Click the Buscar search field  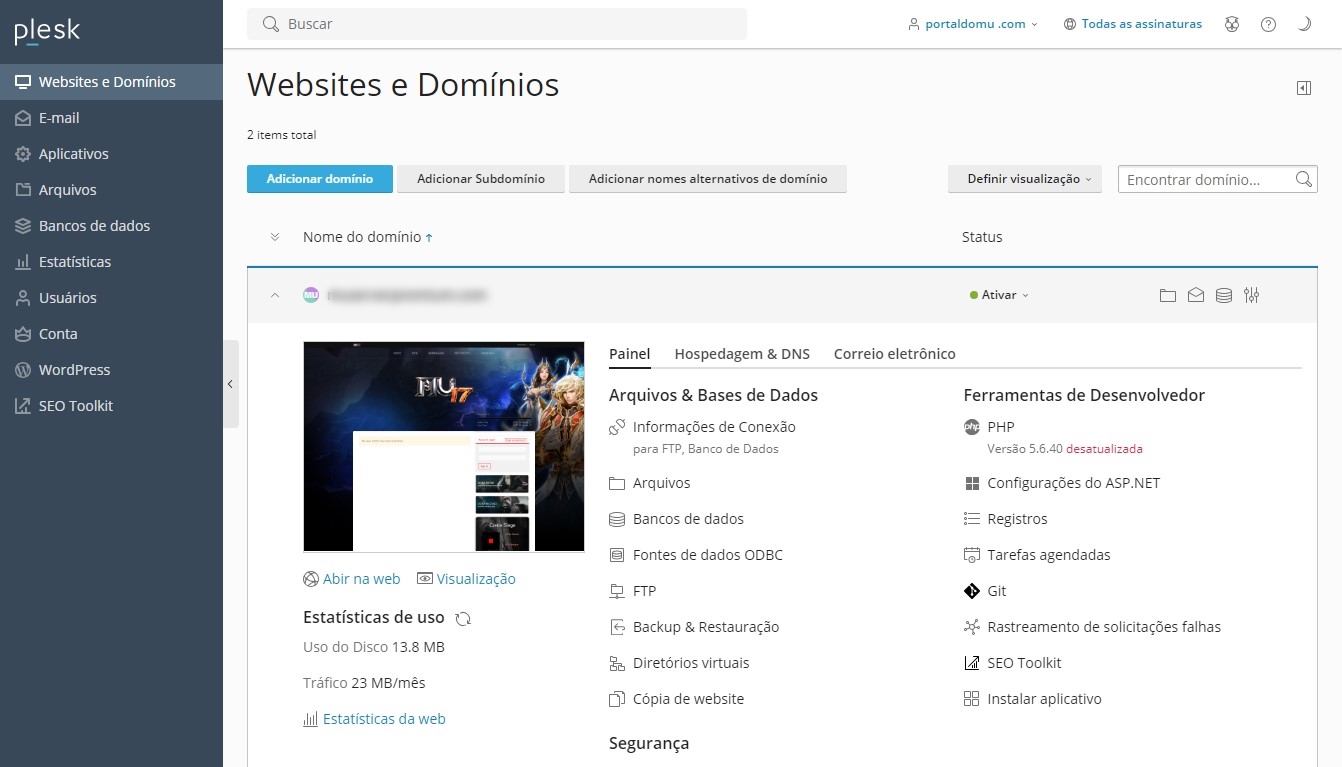[497, 24]
